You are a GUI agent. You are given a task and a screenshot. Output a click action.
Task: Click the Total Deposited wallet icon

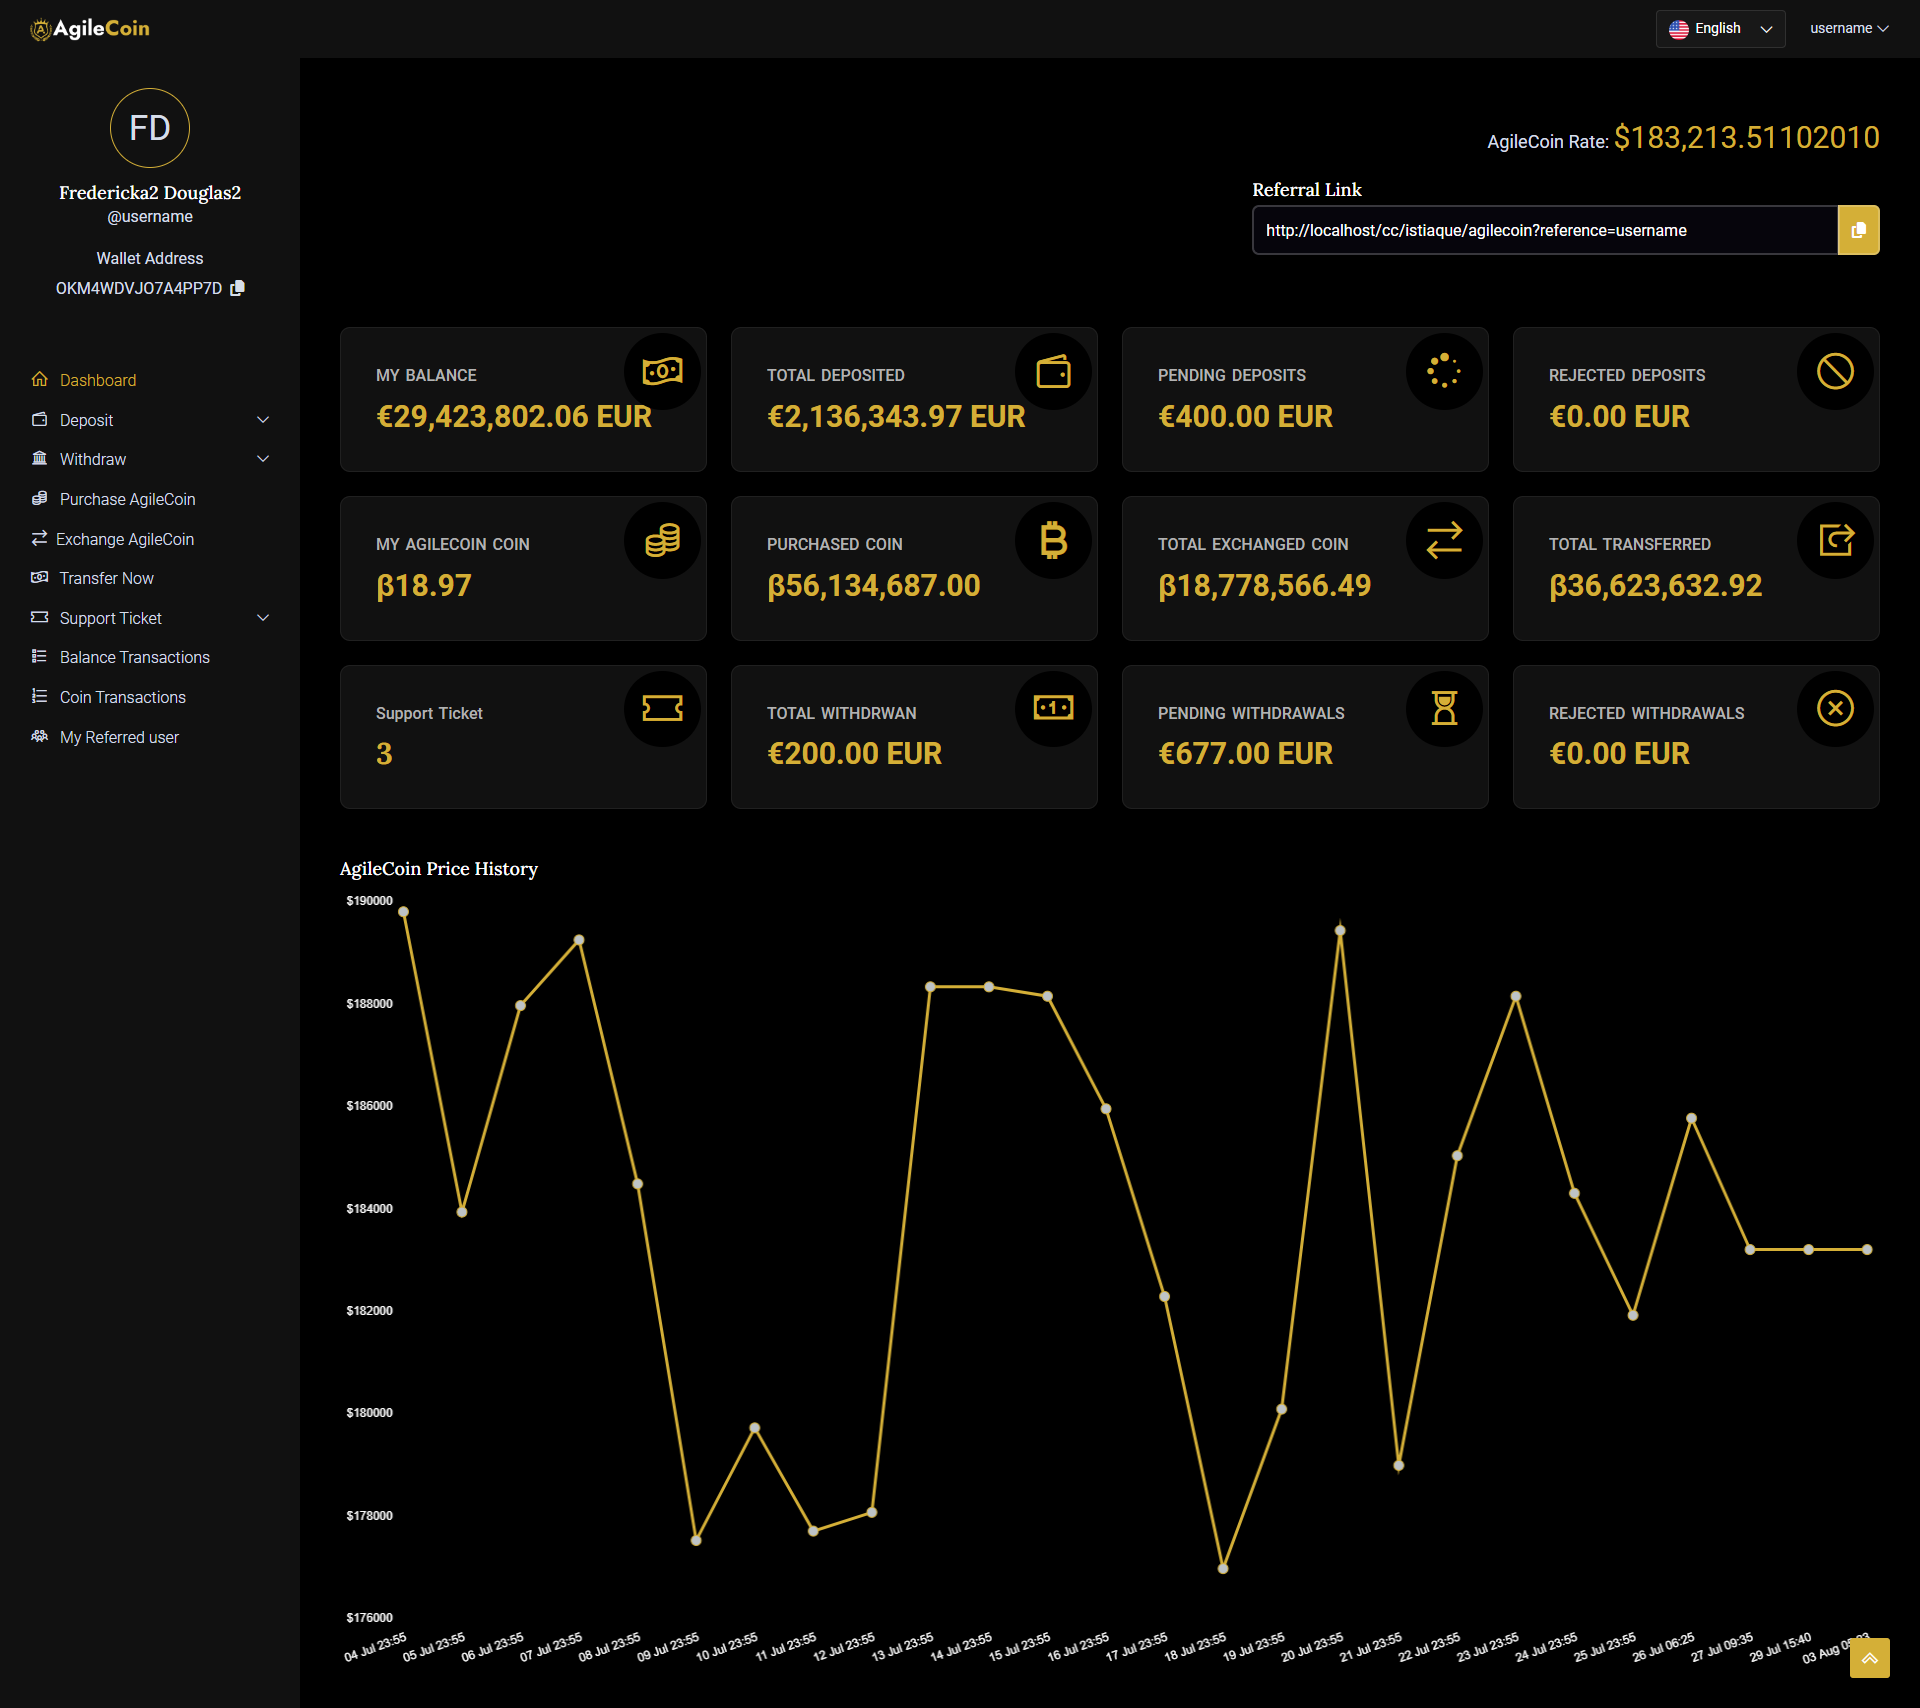[1053, 372]
